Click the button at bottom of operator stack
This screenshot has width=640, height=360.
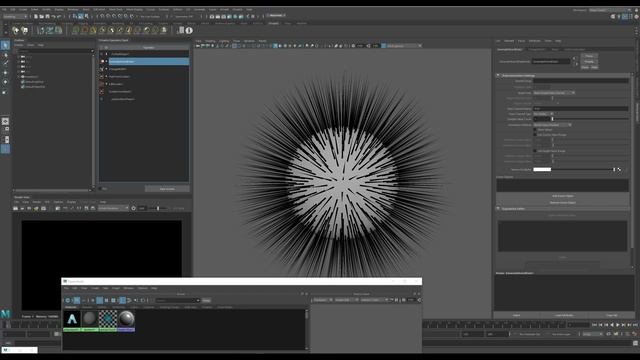(x=167, y=189)
